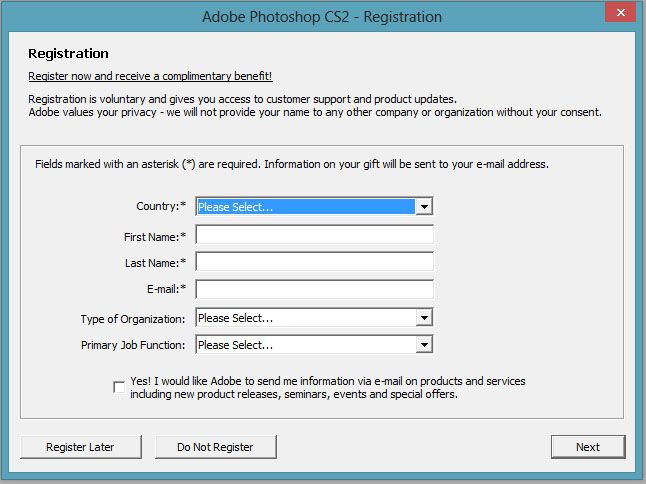Open the complimentary benefit registration link

tap(150, 76)
